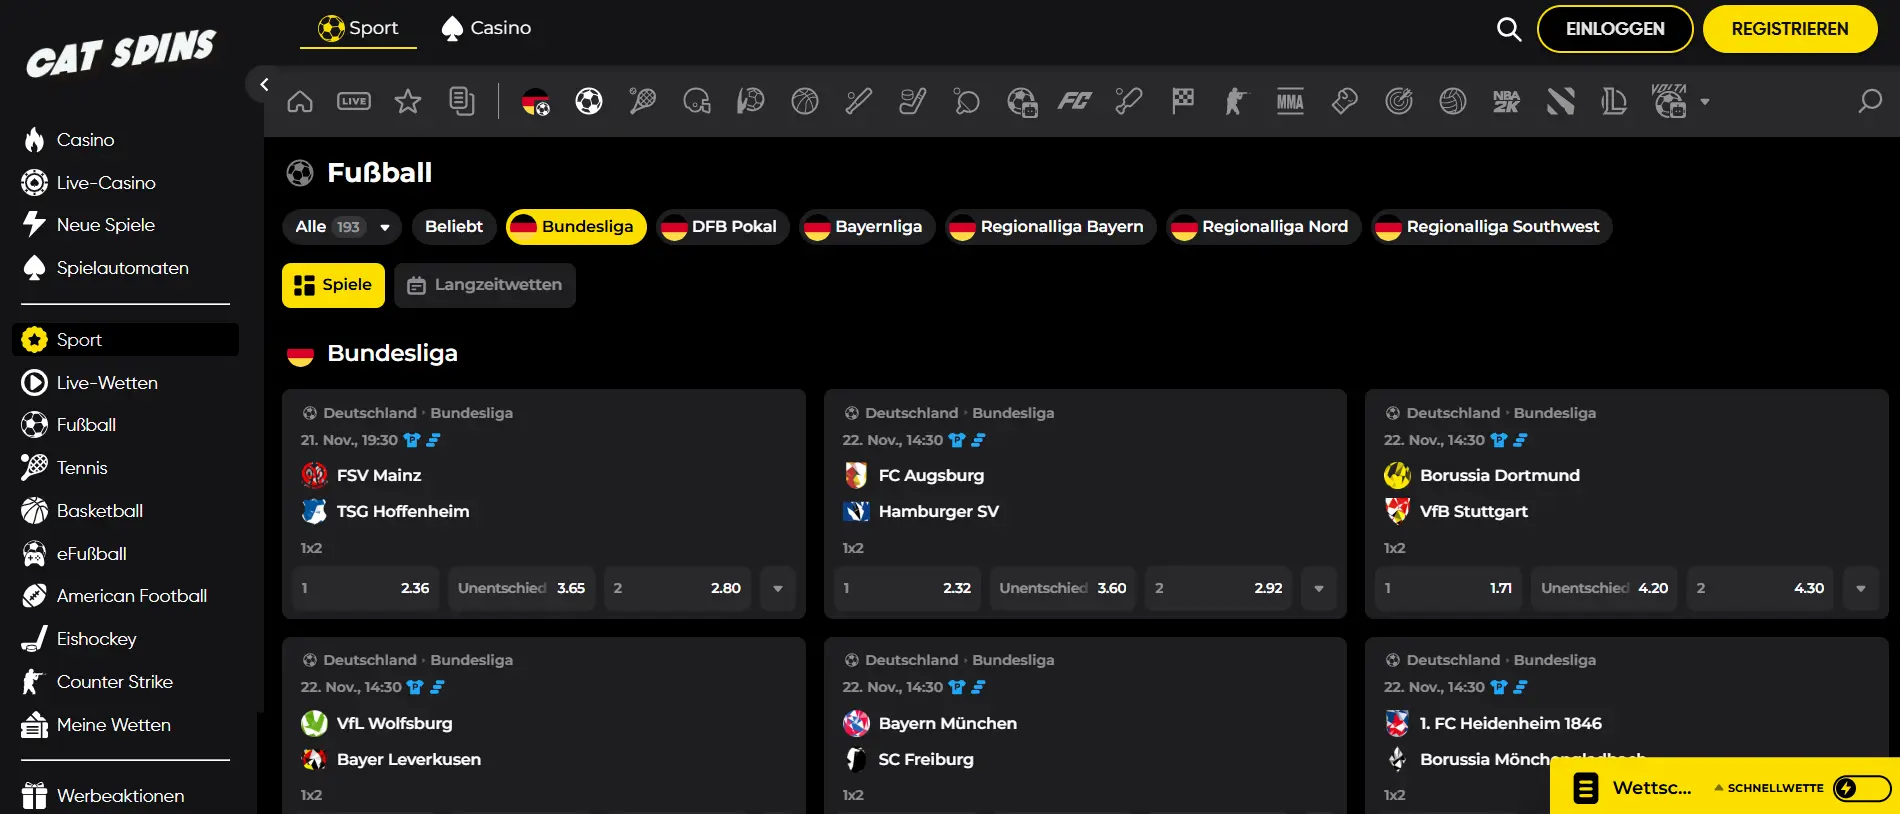Collapse the left sidebar with chevron
Screen dimensions: 1900x814
coord(264,85)
